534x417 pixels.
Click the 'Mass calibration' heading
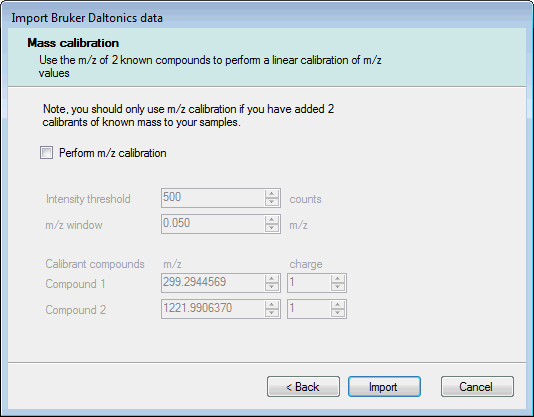point(73,43)
